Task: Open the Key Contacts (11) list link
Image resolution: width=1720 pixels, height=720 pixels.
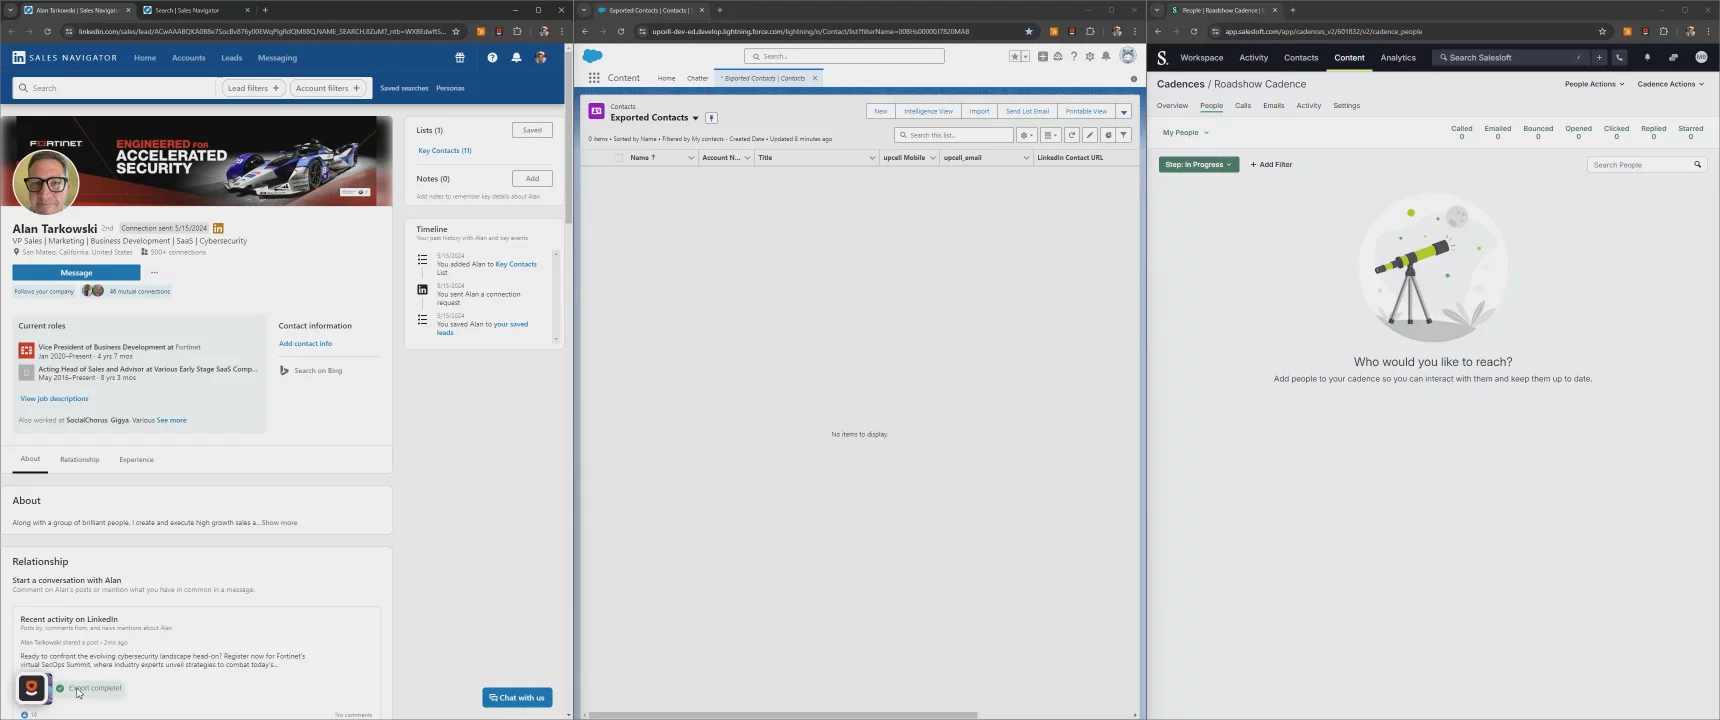Action: (444, 151)
